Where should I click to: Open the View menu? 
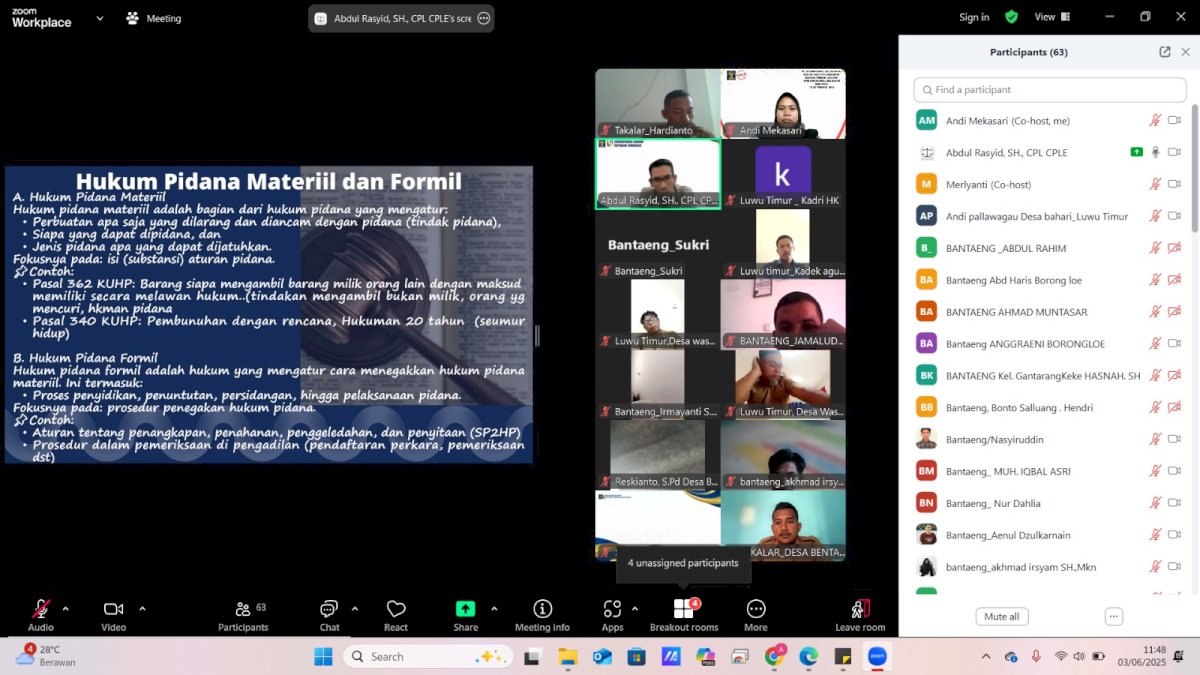tap(1051, 17)
